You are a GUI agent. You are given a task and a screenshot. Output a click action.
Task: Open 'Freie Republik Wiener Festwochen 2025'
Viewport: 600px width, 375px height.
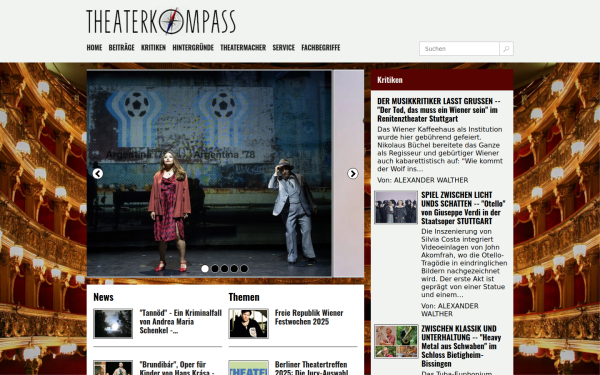click(309, 317)
